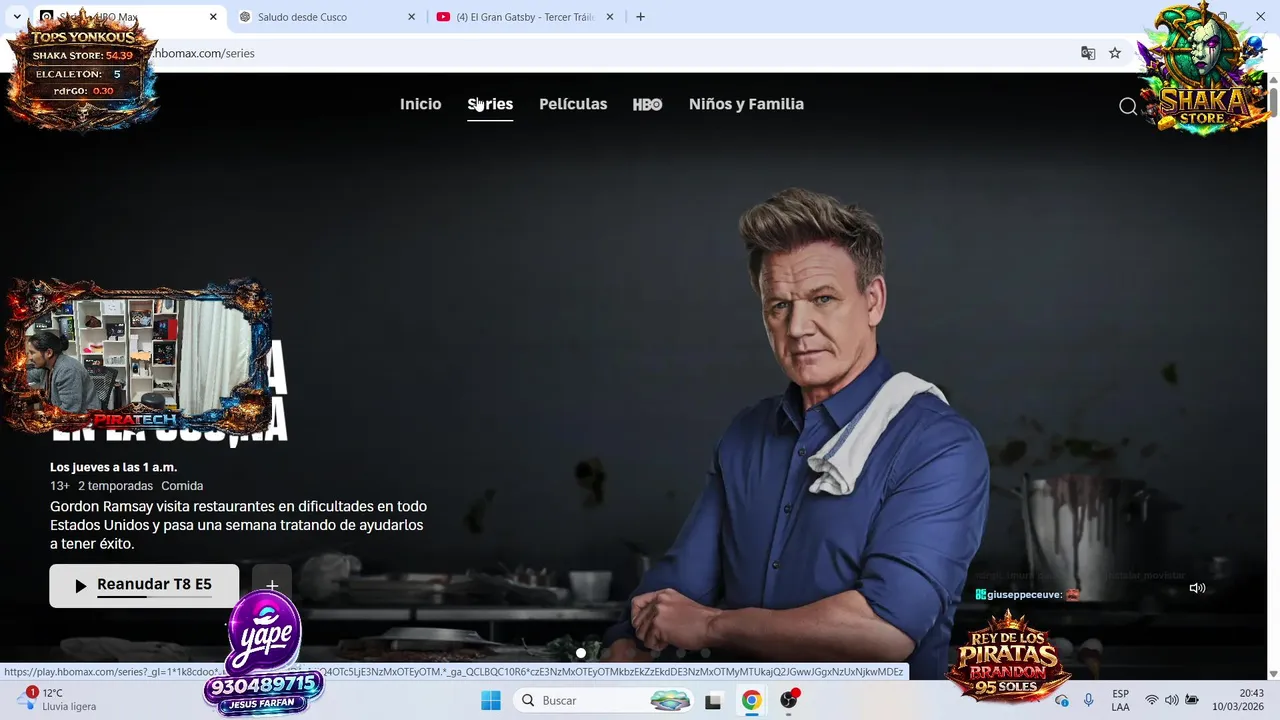
Task: Open the weather widget 12°C
Action: 58,699
